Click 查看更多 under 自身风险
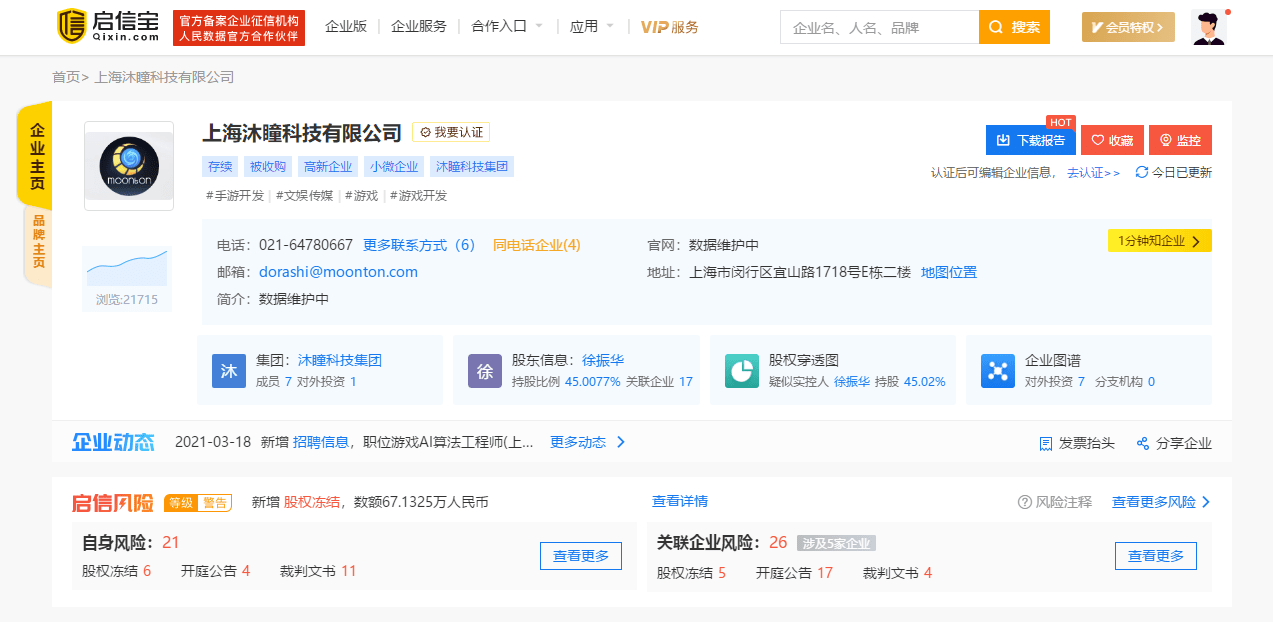 (x=581, y=556)
